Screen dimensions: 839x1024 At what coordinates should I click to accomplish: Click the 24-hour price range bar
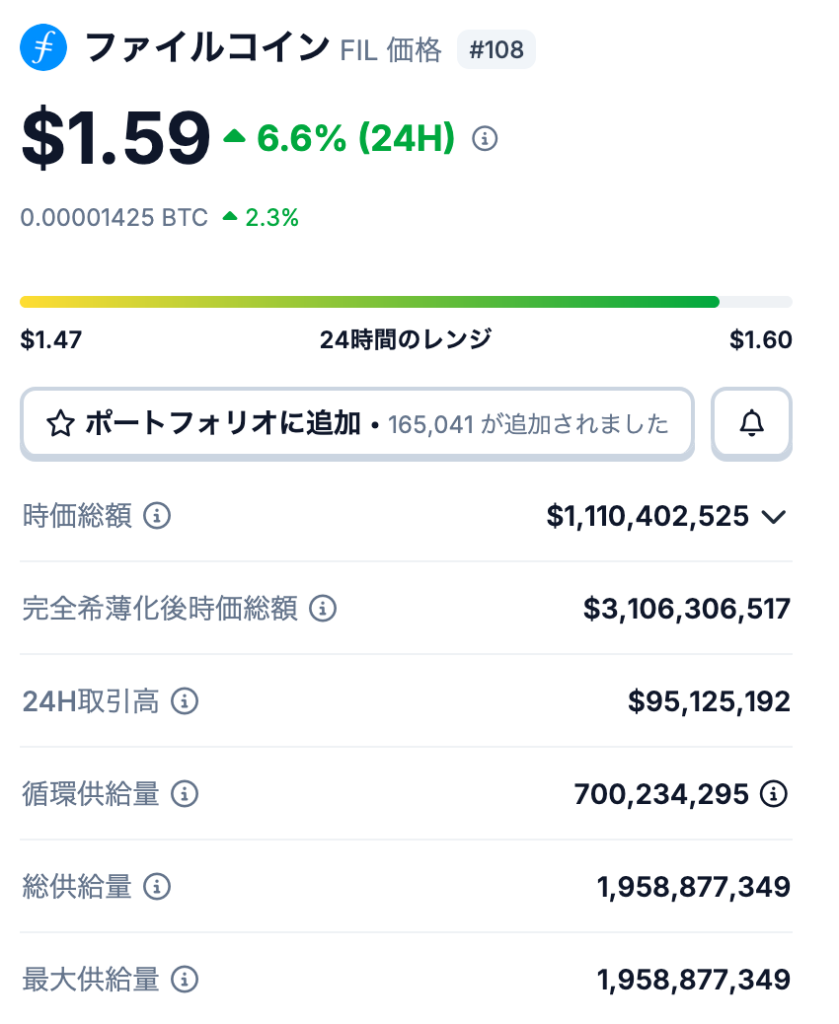pos(405,301)
